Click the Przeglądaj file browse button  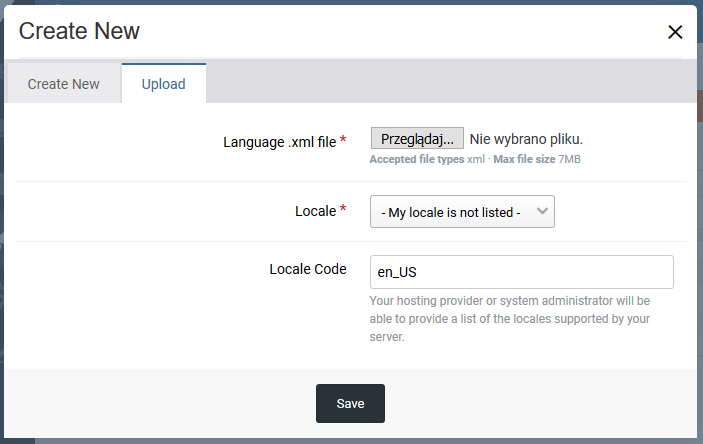coord(417,139)
